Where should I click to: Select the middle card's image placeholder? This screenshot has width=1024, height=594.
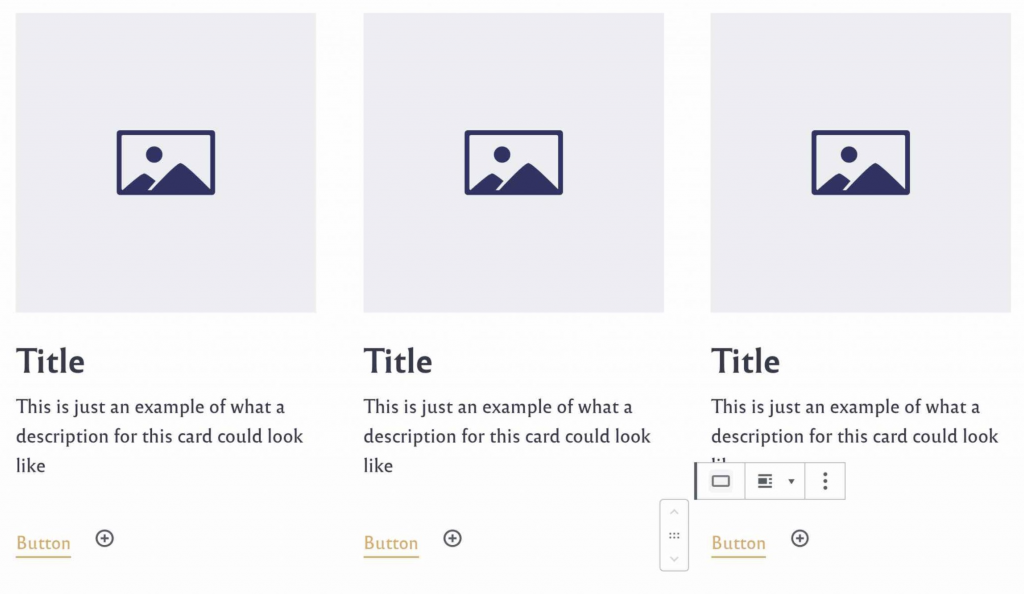click(x=513, y=162)
